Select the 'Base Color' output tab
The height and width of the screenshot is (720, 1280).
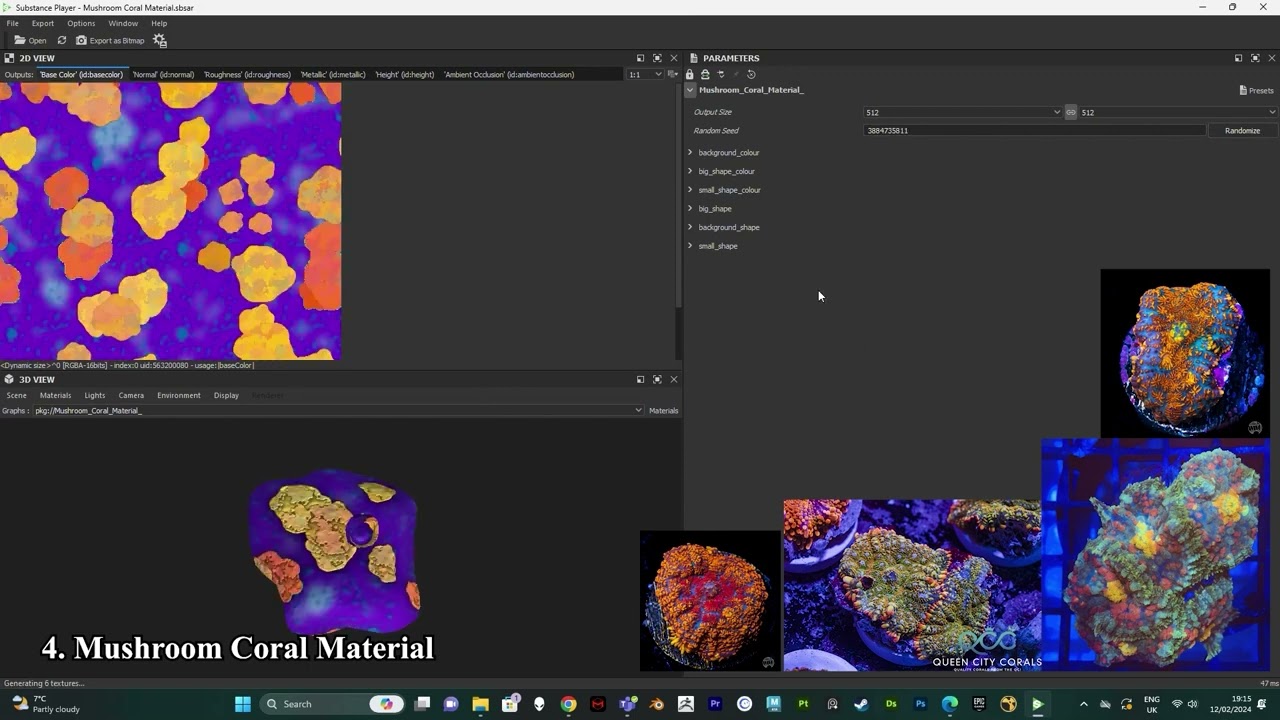tap(81, 74)
